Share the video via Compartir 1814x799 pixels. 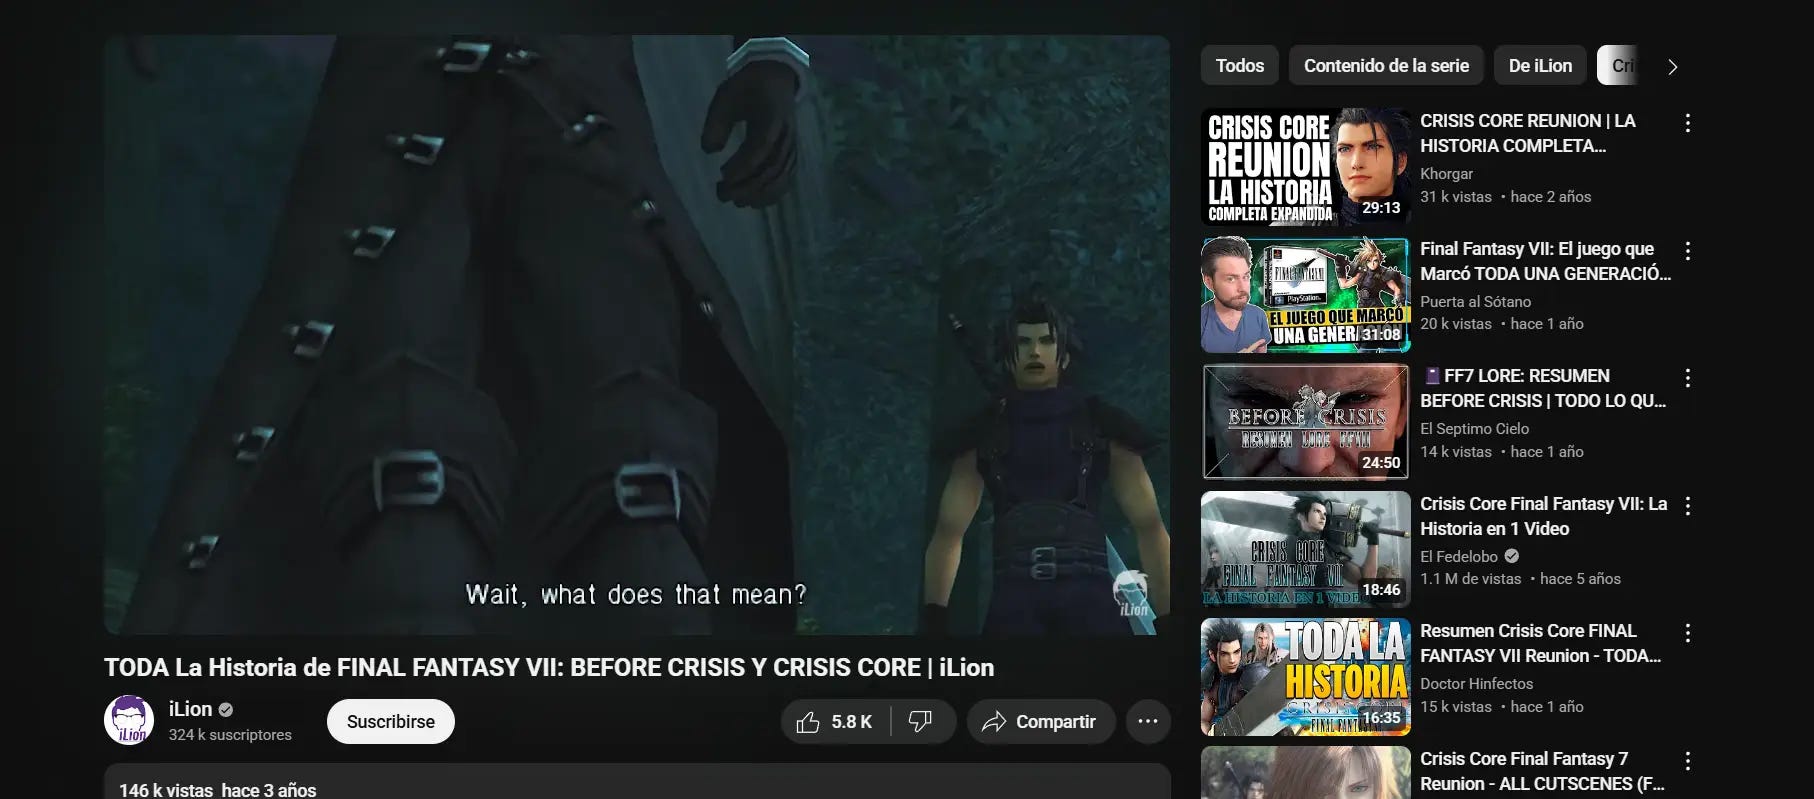click(1040, 722)
